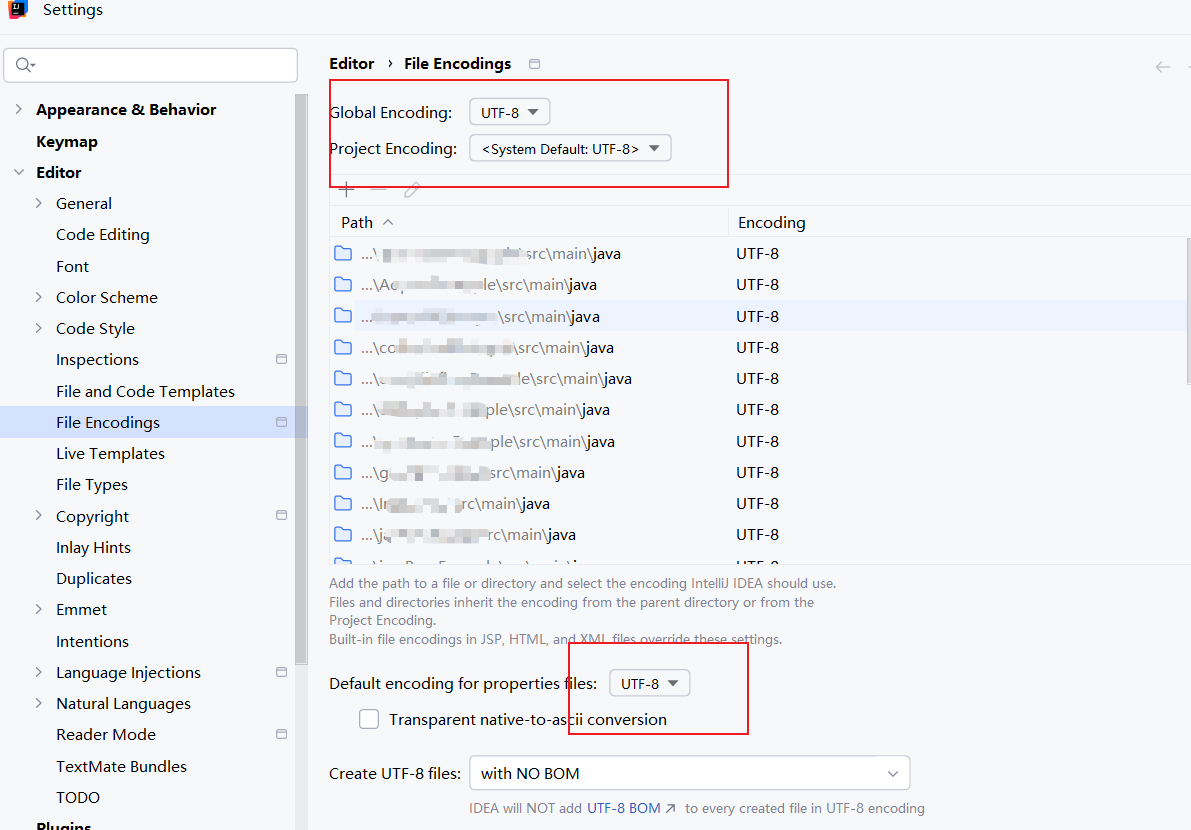Open the Global Encoding dropdown
The image size is (1191, 830).
pos(509,112)
